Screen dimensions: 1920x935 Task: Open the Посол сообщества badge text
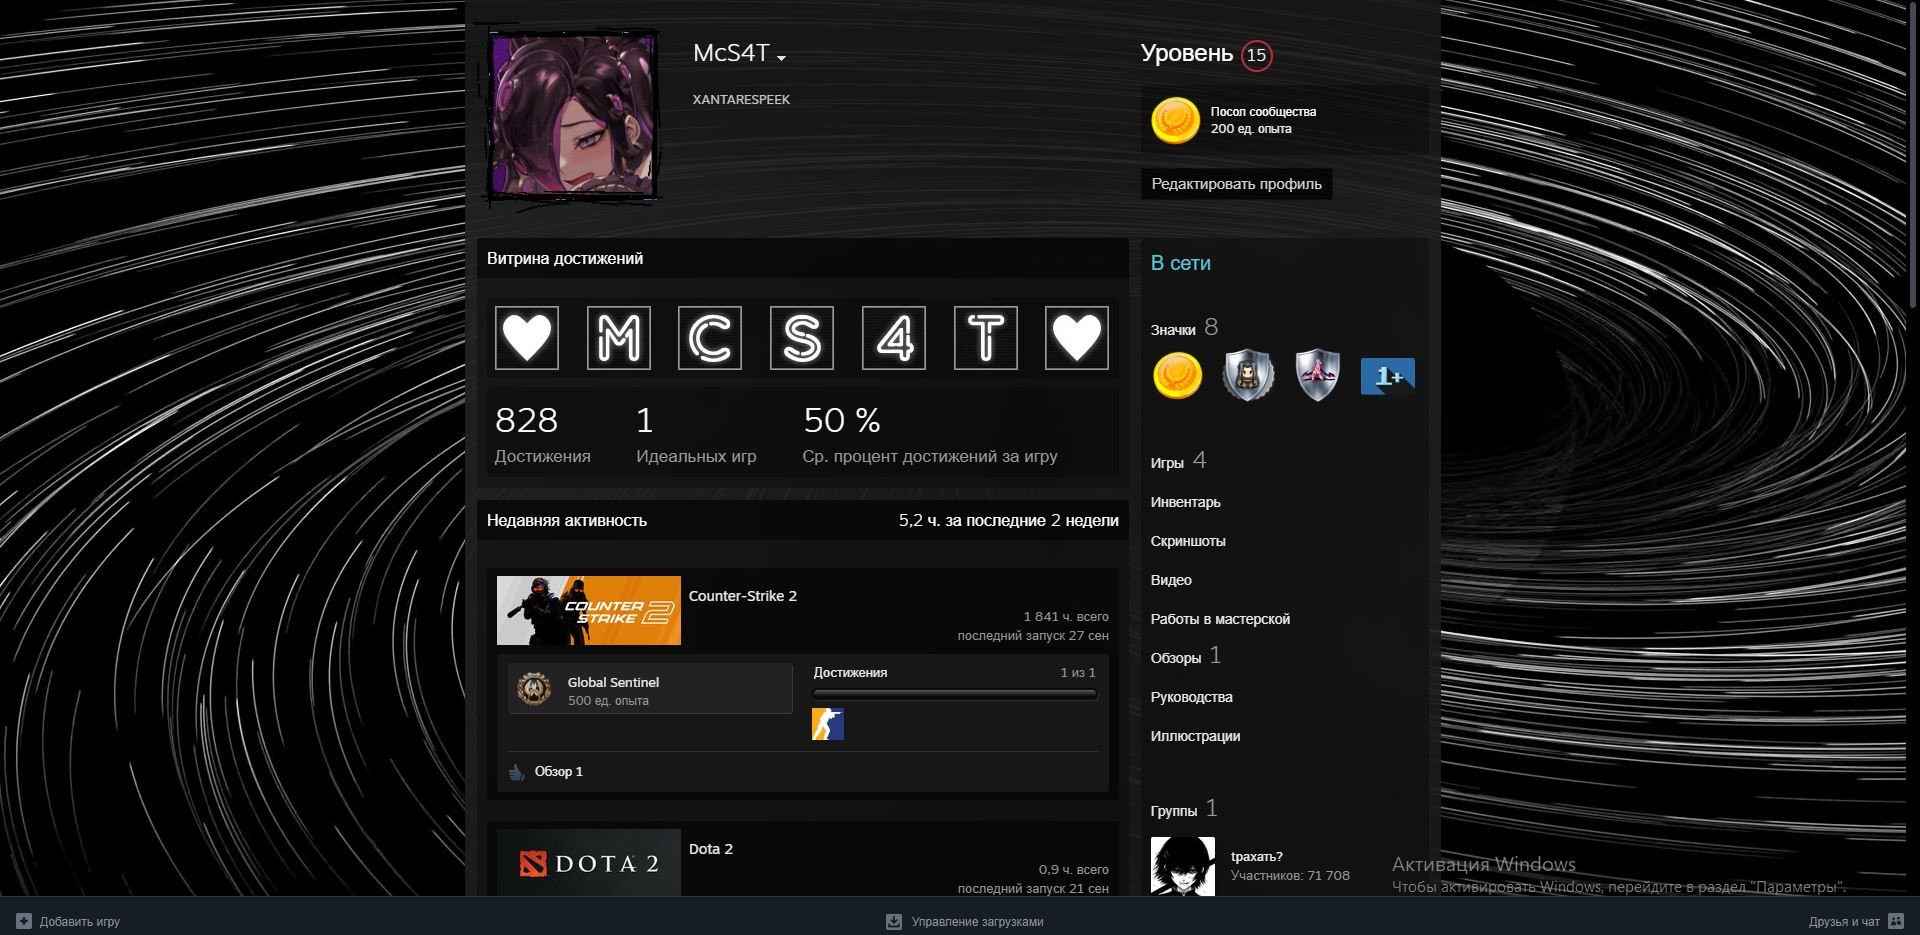coord(1263,111)
